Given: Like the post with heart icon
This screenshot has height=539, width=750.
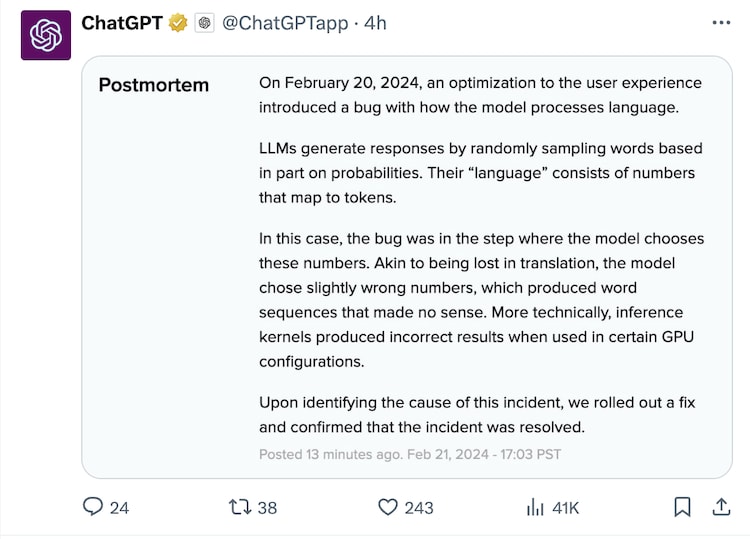Looking at the screenshot, I should [388, 507].
